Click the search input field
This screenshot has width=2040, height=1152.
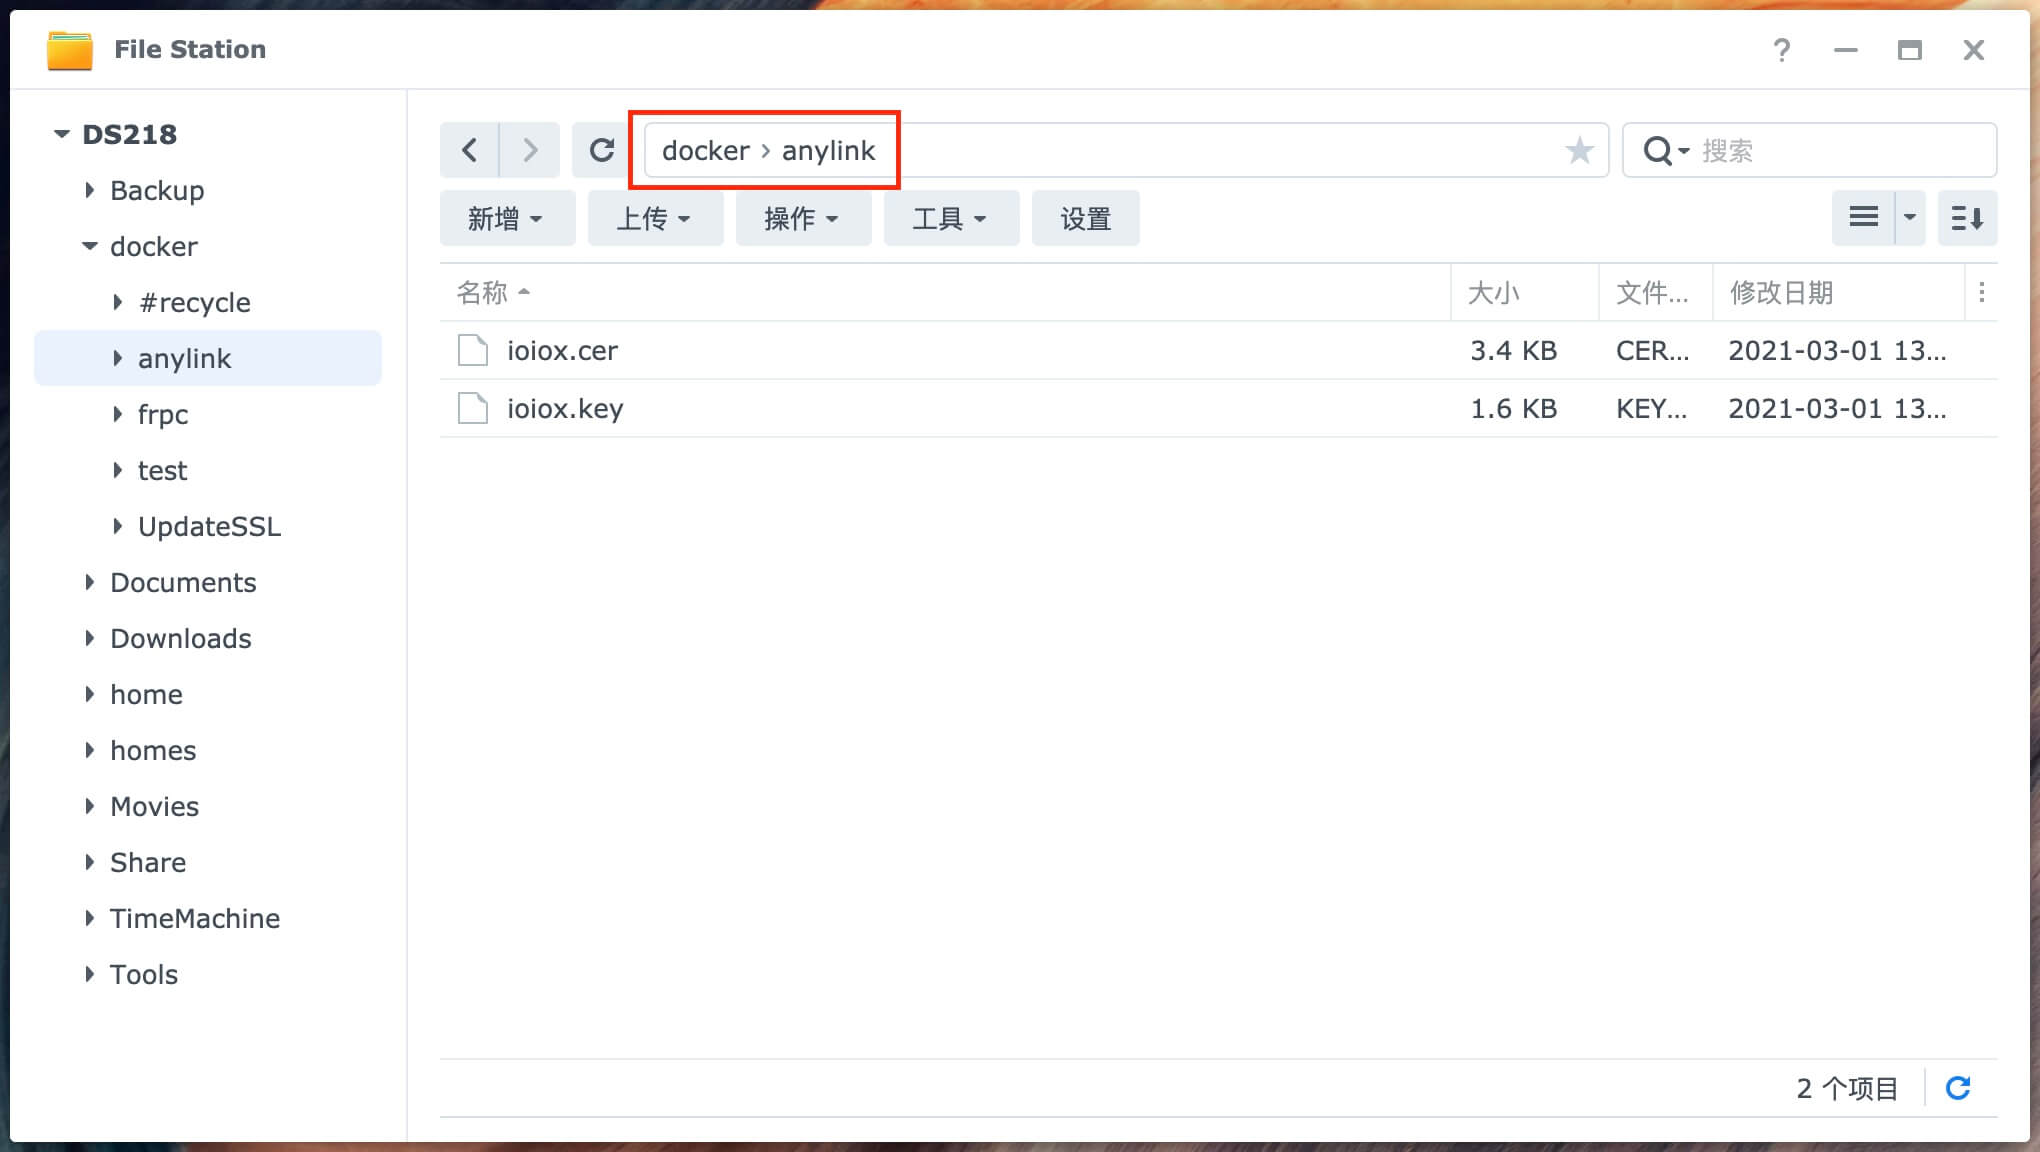(1840, 151)
